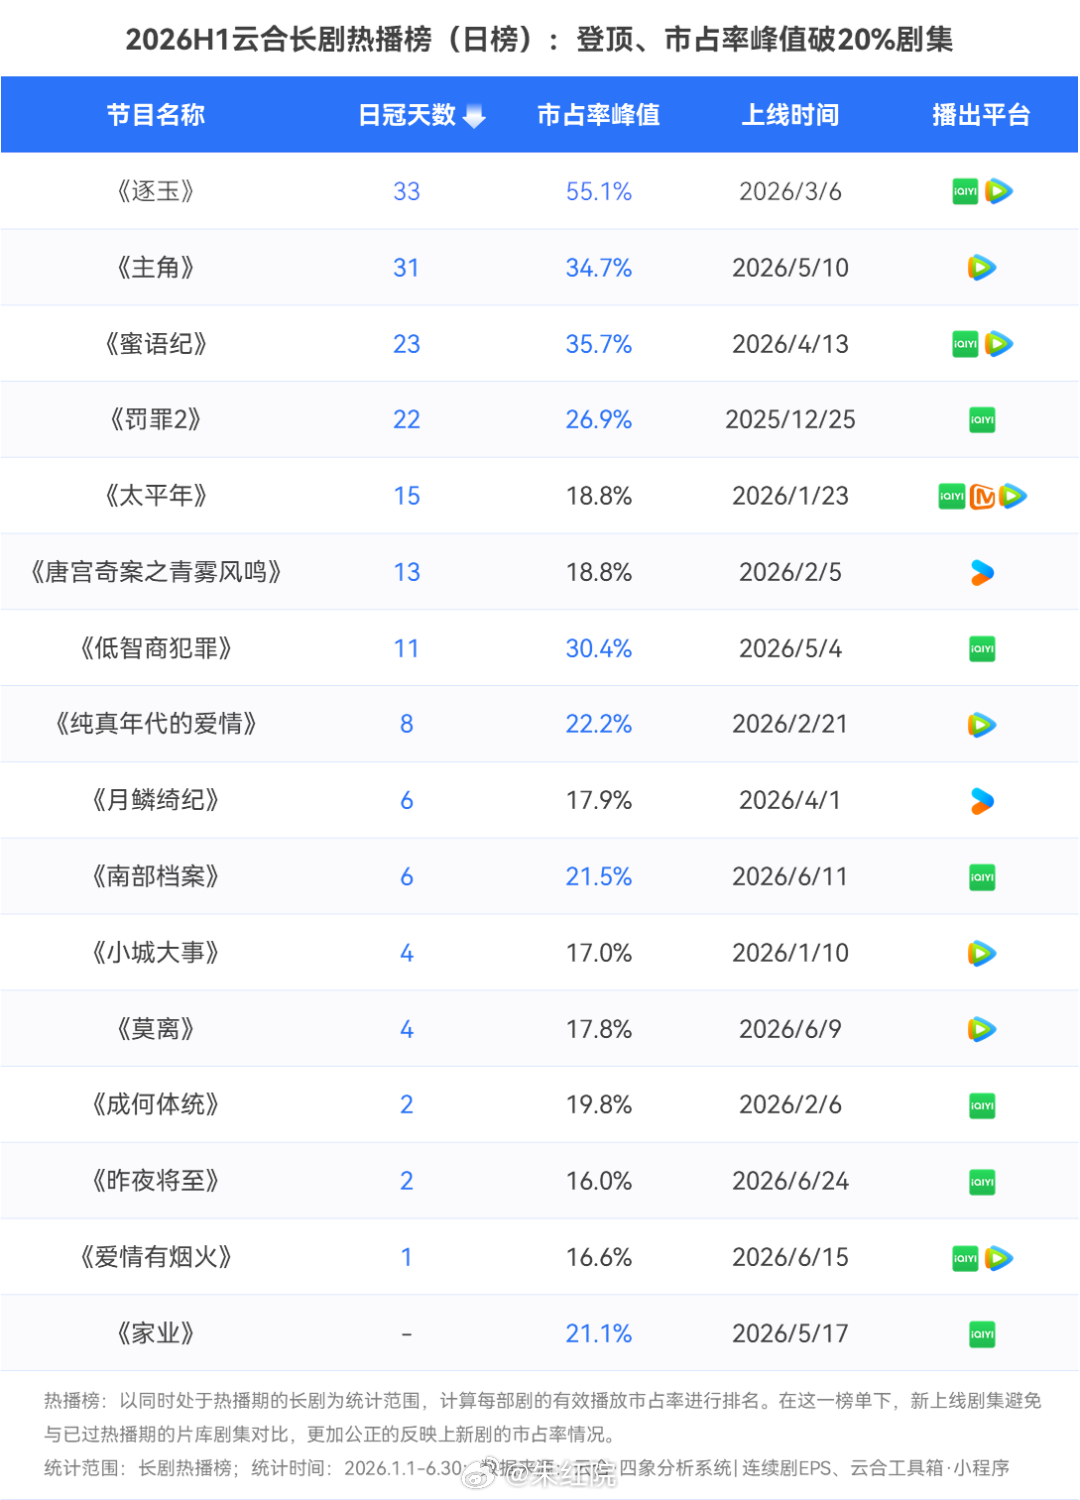Click the Tencent Video icon in 《纯真年代的爱情》 row

point(982,725)
